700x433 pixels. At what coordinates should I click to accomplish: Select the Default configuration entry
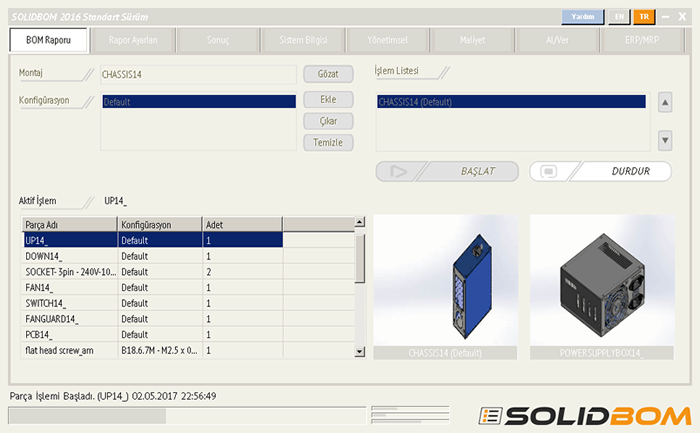[199, 102]
